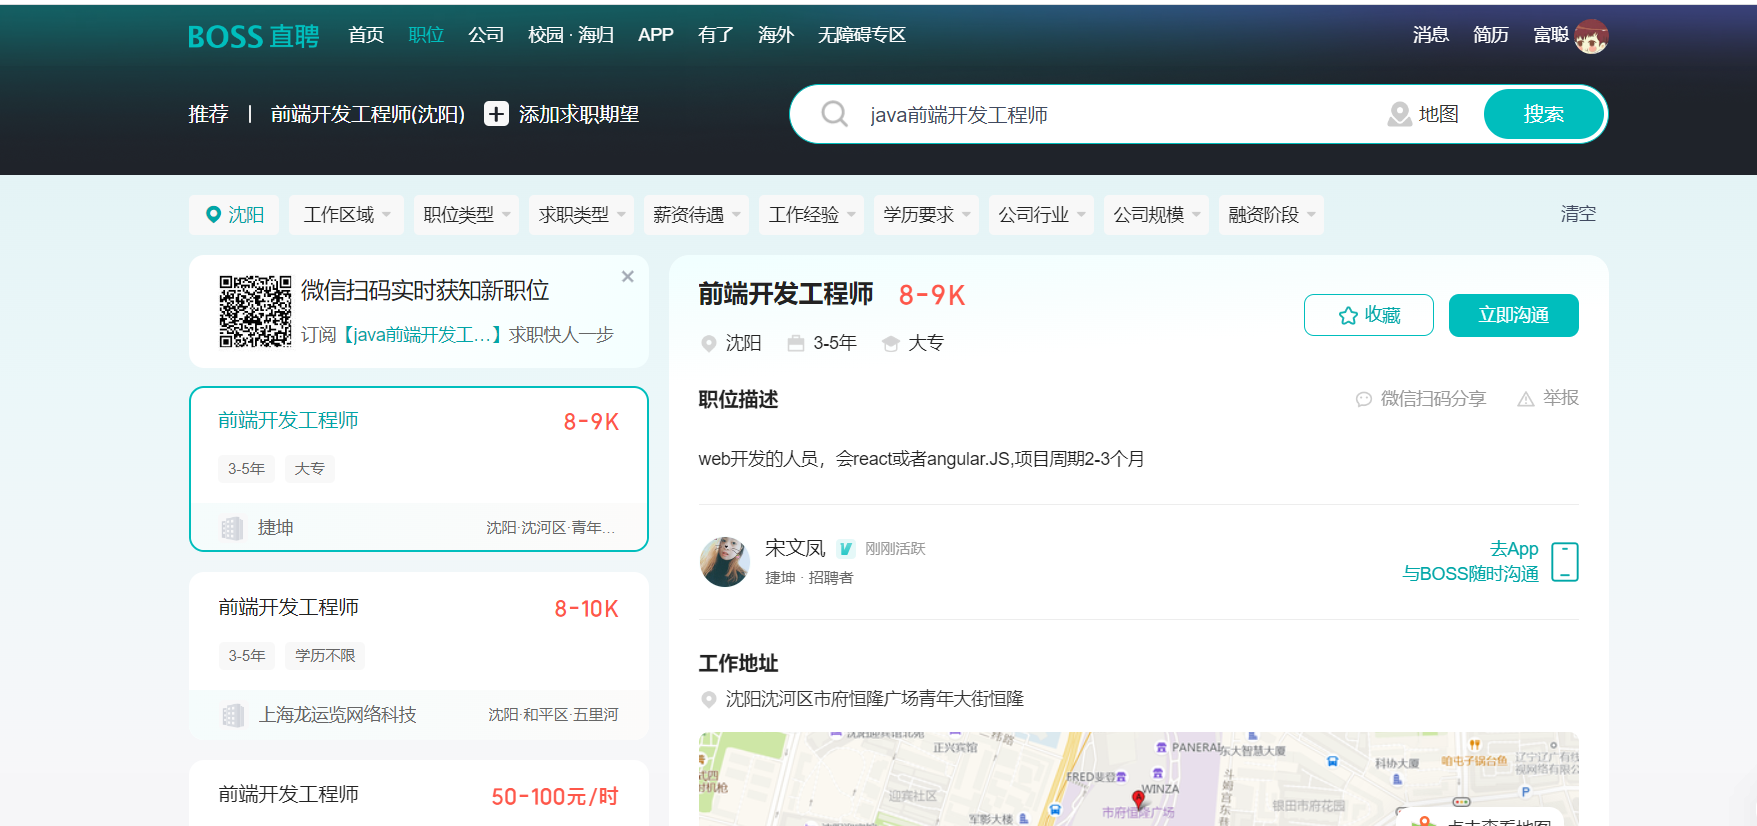
Task: Click the 搜索 search button
Action: [1543, 114]
